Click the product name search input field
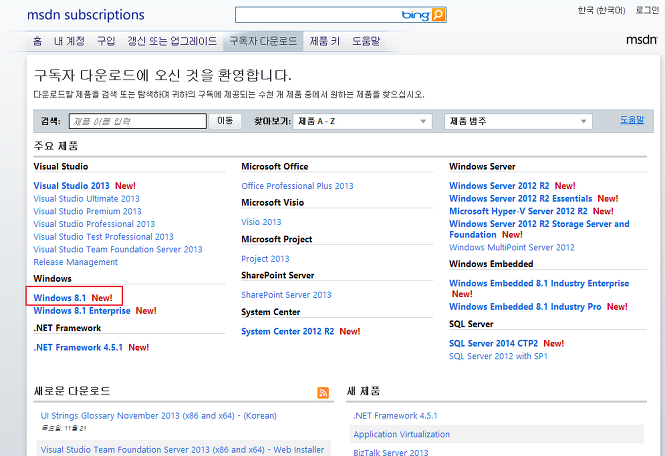 [138, 121]
